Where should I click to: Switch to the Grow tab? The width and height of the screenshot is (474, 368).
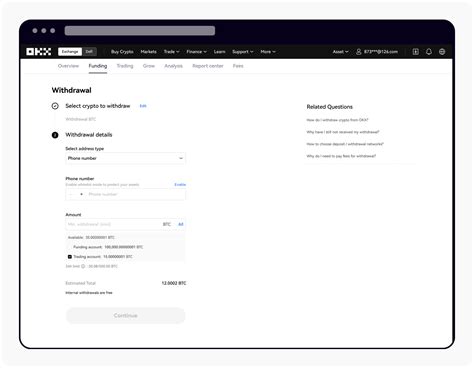(149, 66)
